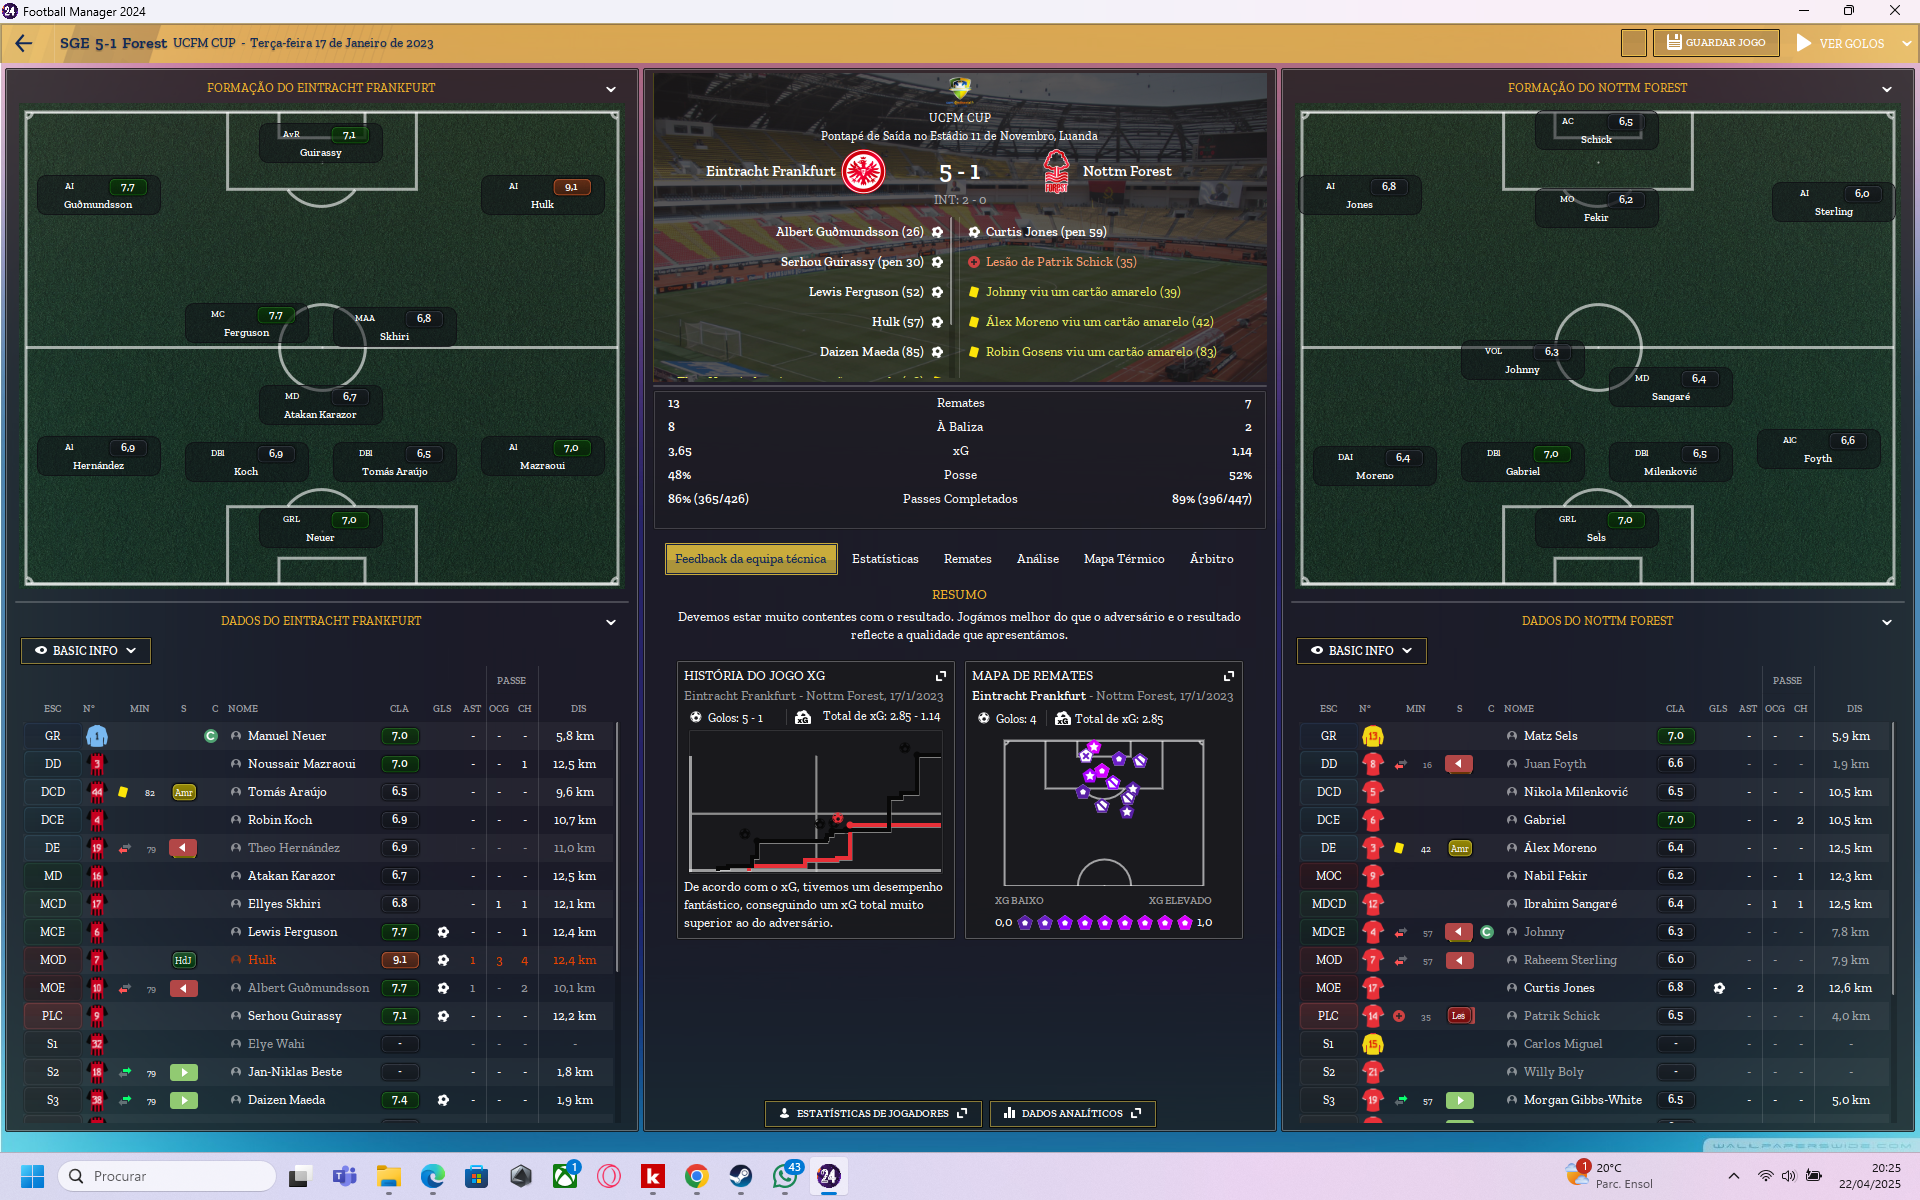Screen dimensions: 1920x1200
Task: Click Tomás Araújo yellow card icon
Action: (x=123, y=792)
